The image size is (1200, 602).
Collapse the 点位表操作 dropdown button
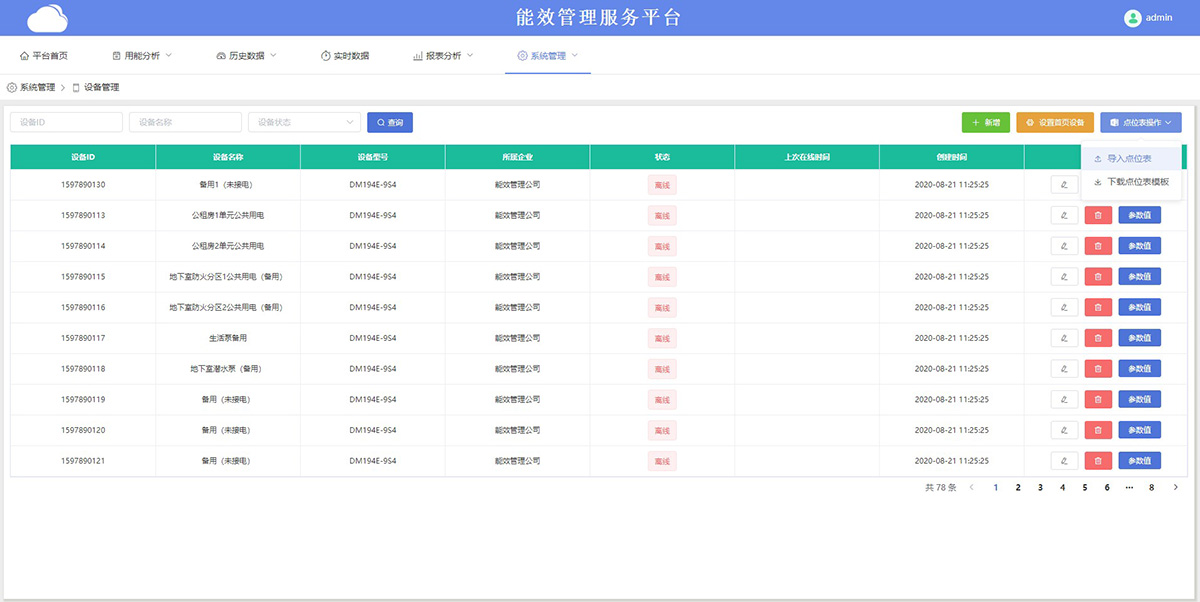tap(1141, 122)
